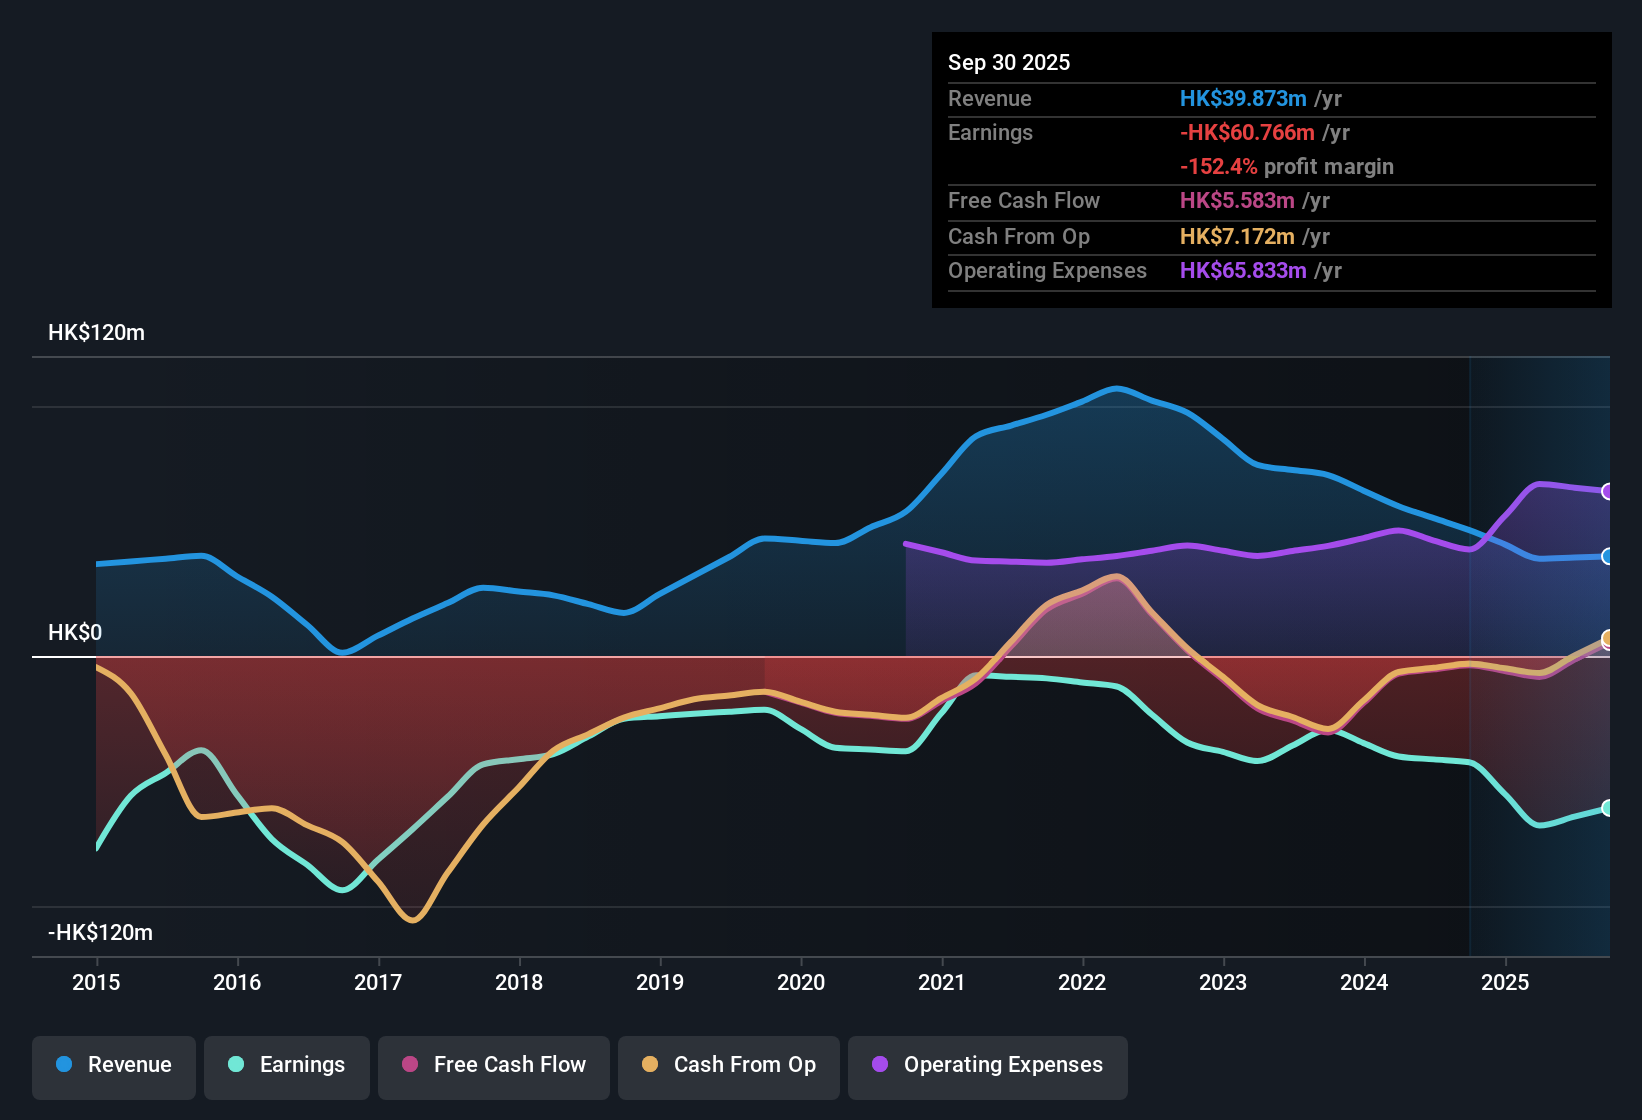The image size is (1642, 1120).
Task: Toggle the Earnings series visibility
Action: pyautogui.click(x=287, y=1065)
